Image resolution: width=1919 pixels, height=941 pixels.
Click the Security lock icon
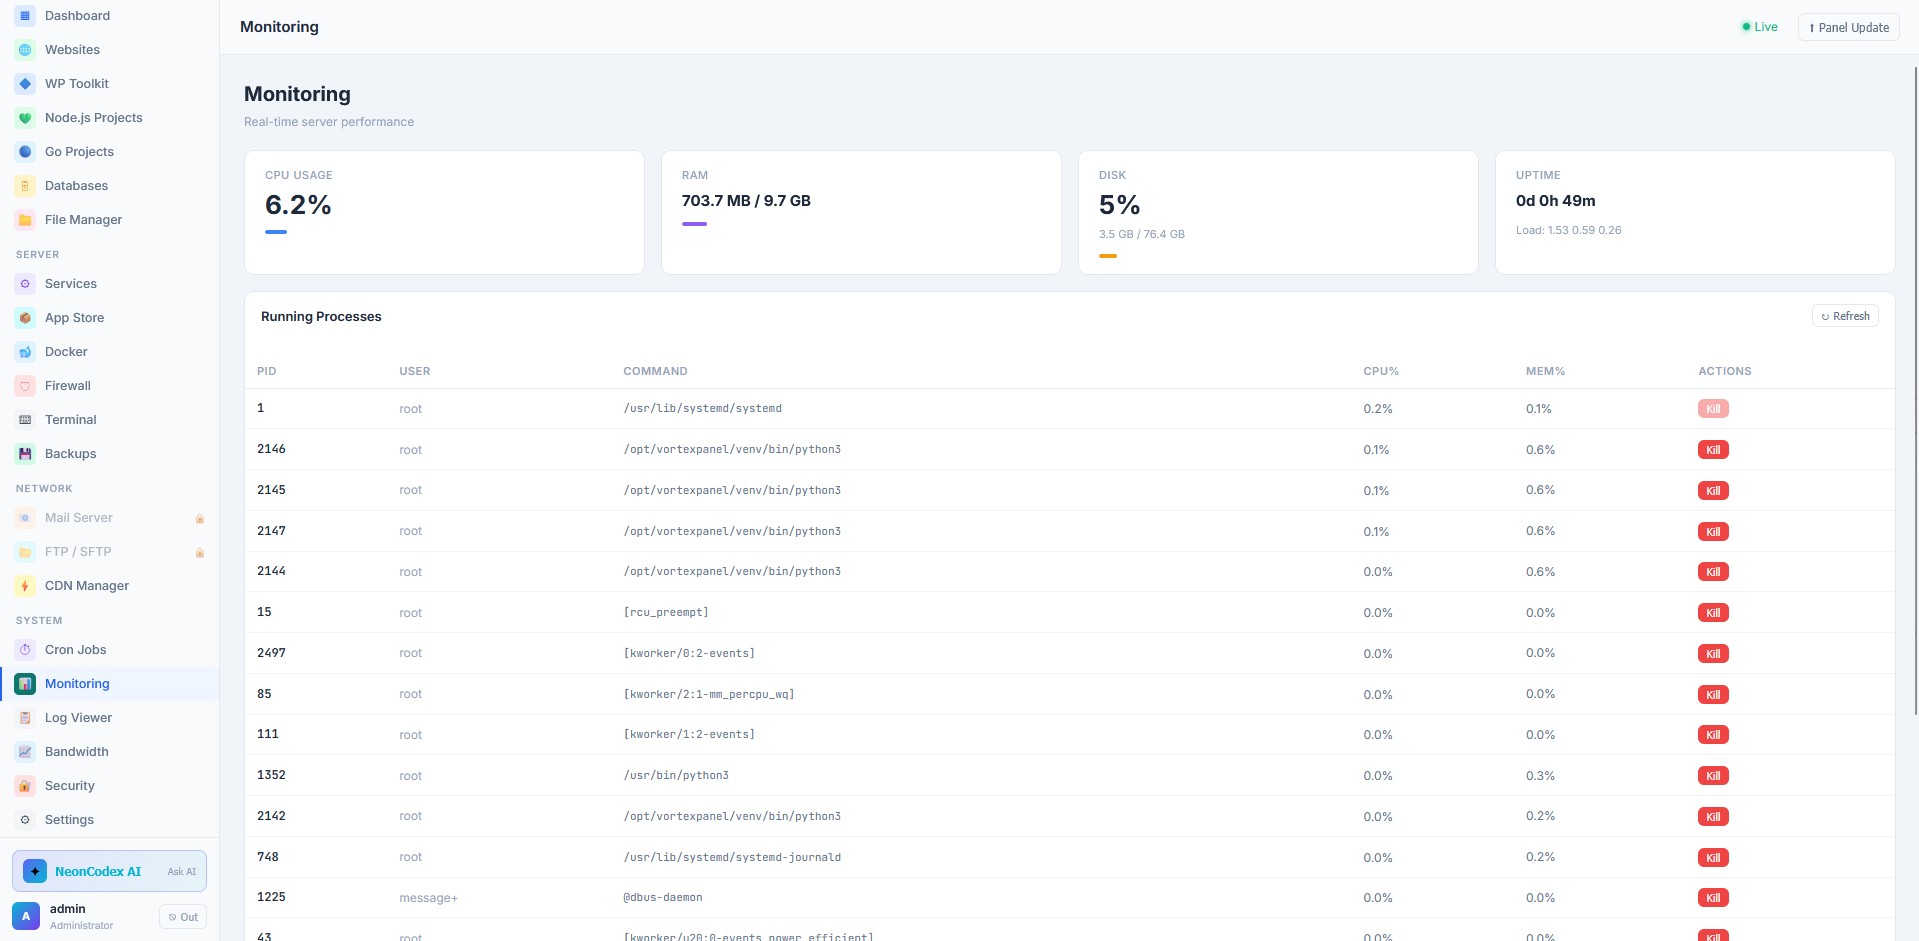25,786
